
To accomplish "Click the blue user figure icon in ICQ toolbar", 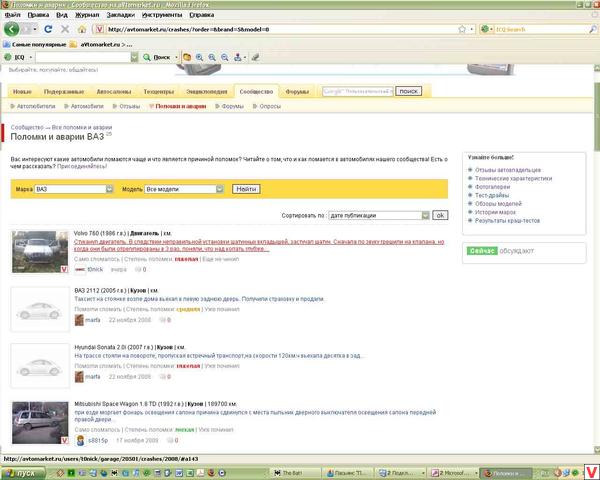I will point(238,57).
